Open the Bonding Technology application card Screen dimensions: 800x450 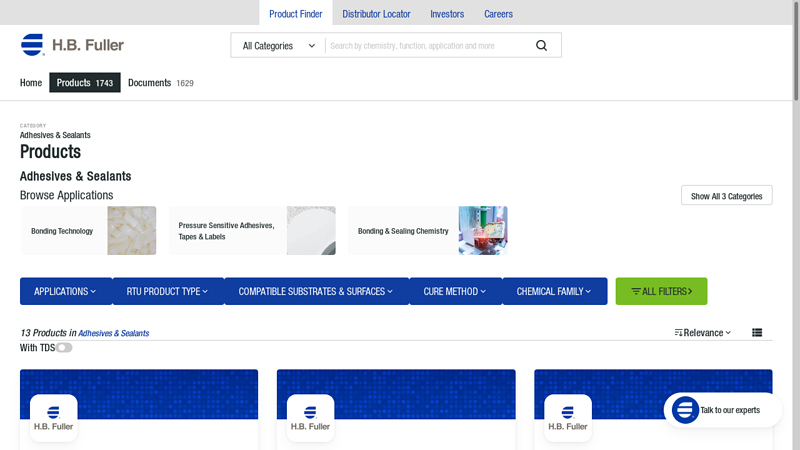(88, 231)
